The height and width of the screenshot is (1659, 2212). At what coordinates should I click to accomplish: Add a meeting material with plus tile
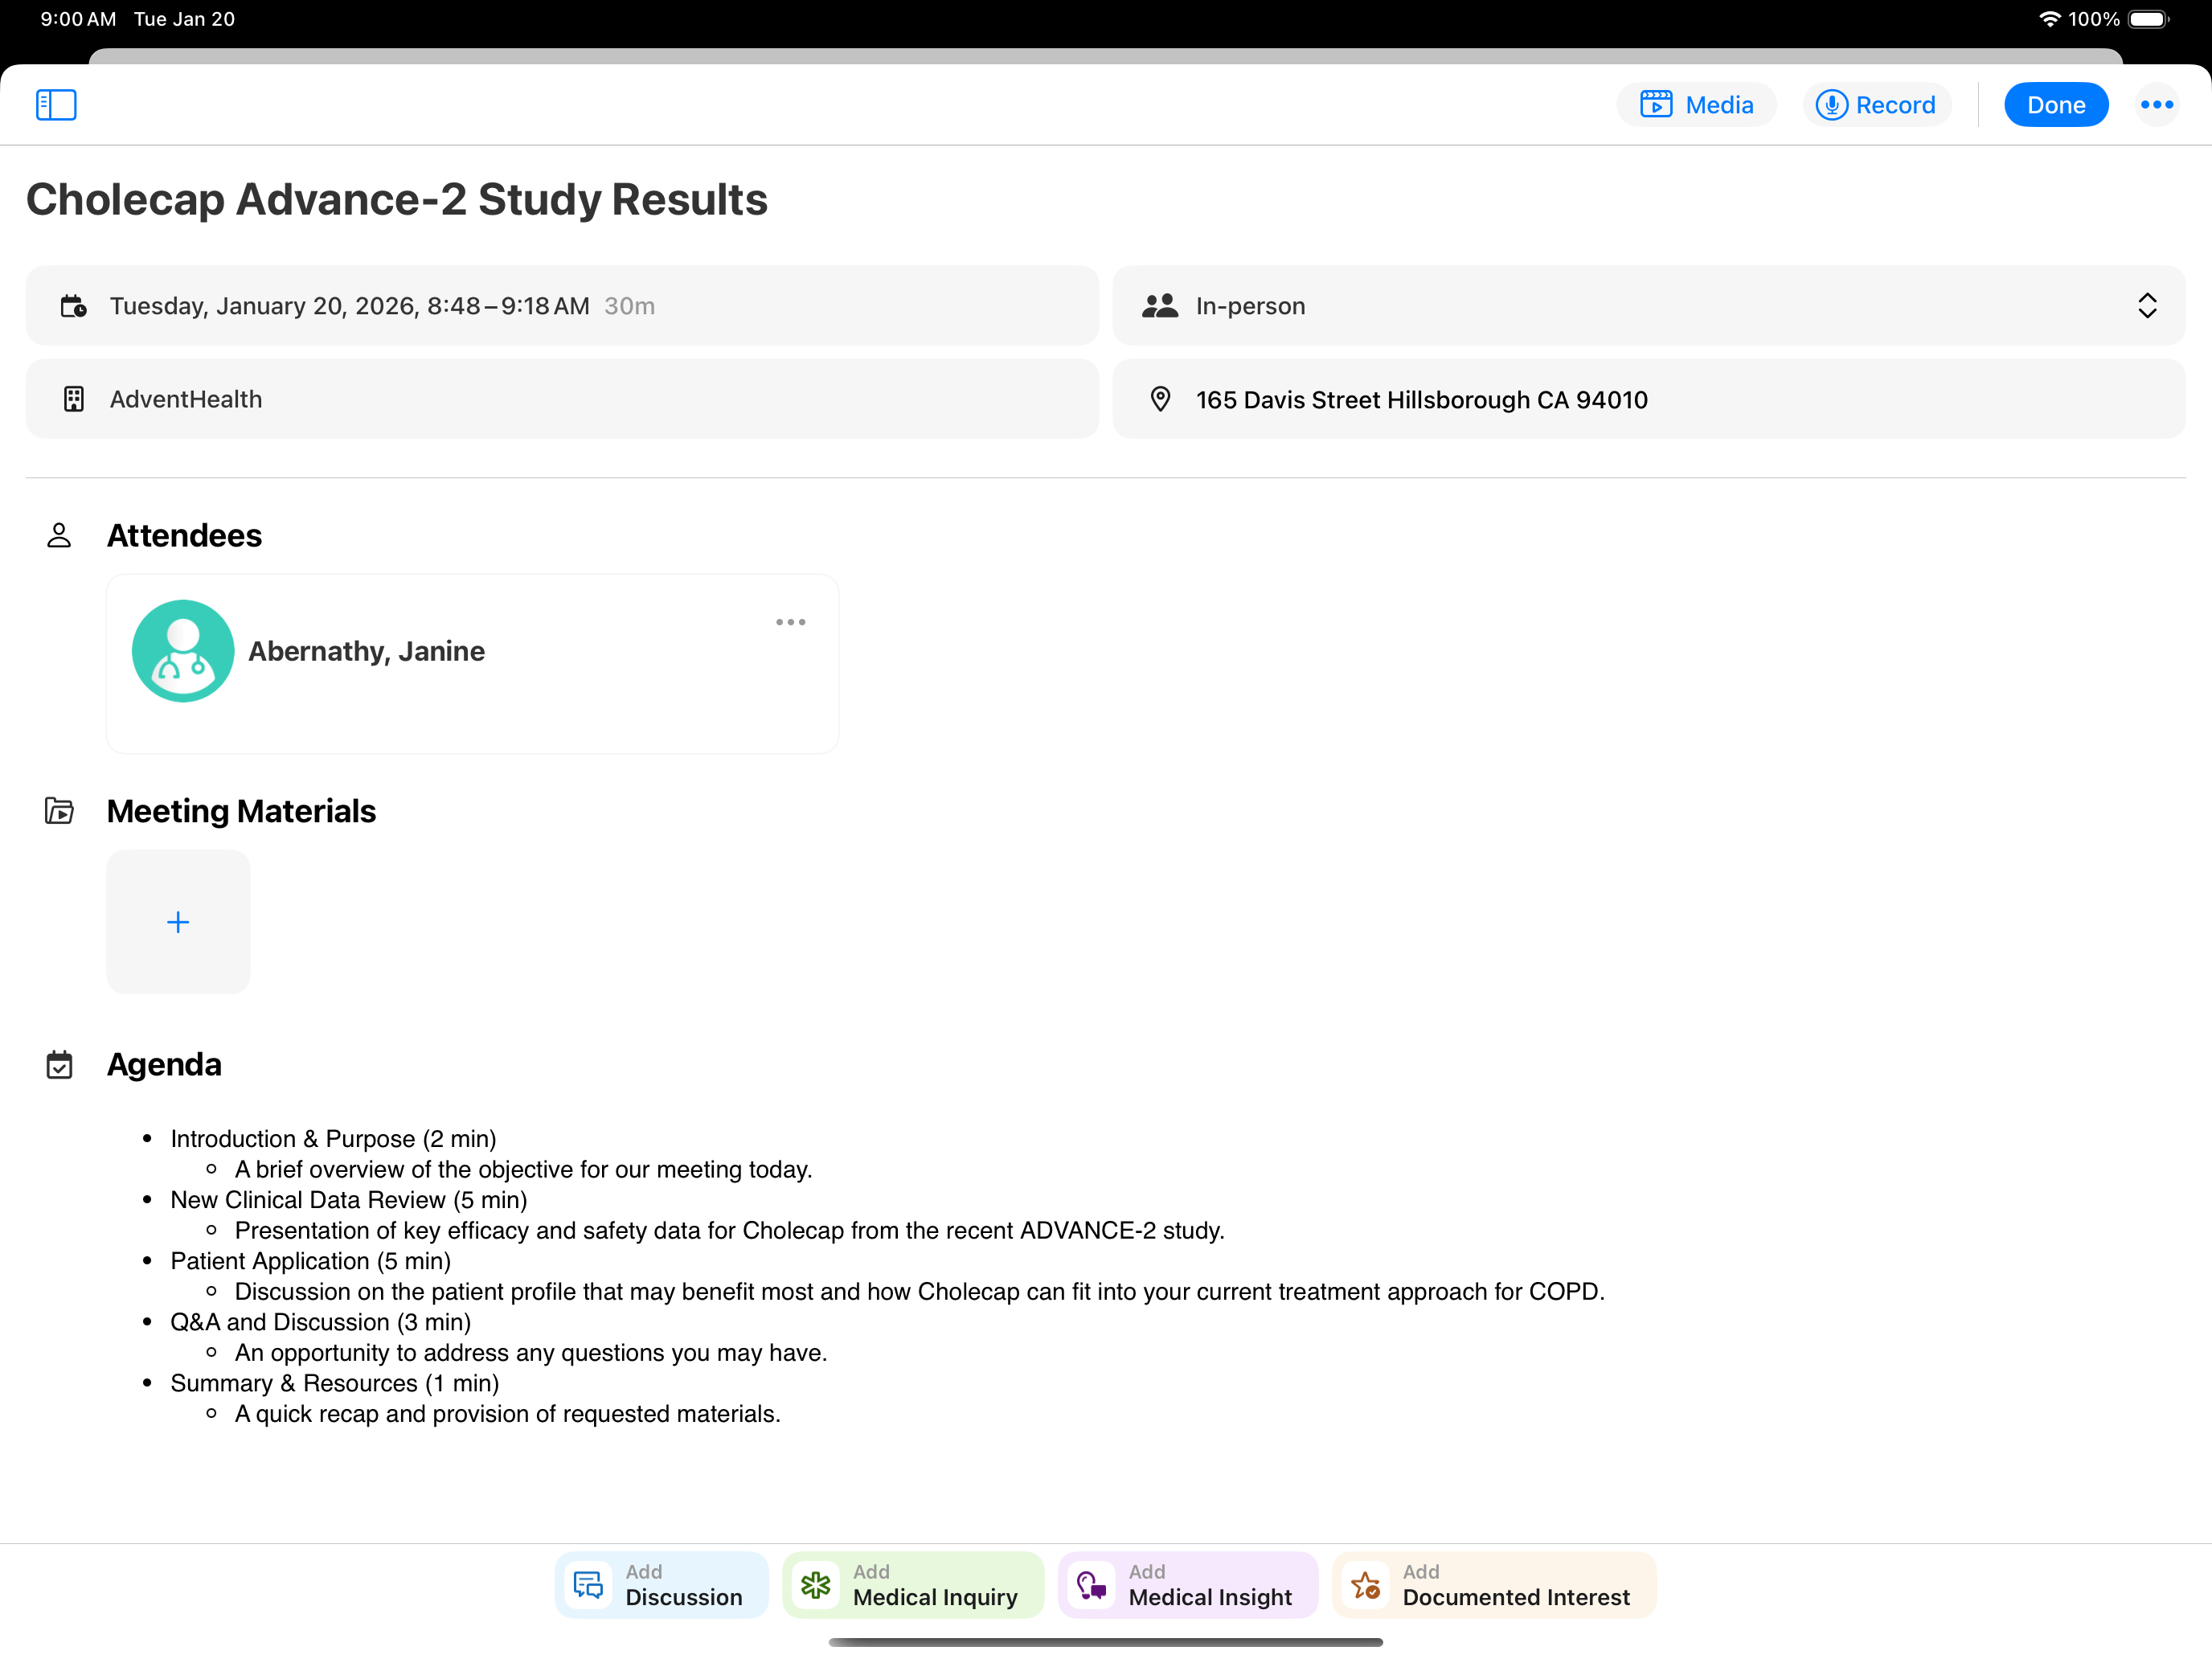pyautogui.click(x=178, y=922)
